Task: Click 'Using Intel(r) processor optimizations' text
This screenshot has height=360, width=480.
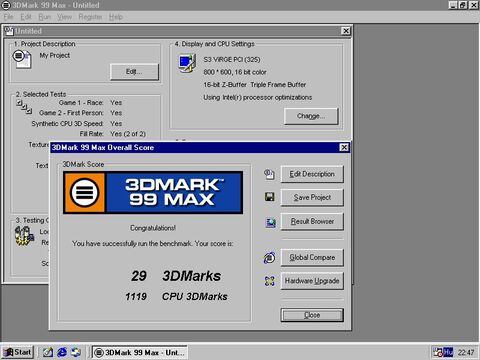Action: pyautogui.click(x=258, y=97)
